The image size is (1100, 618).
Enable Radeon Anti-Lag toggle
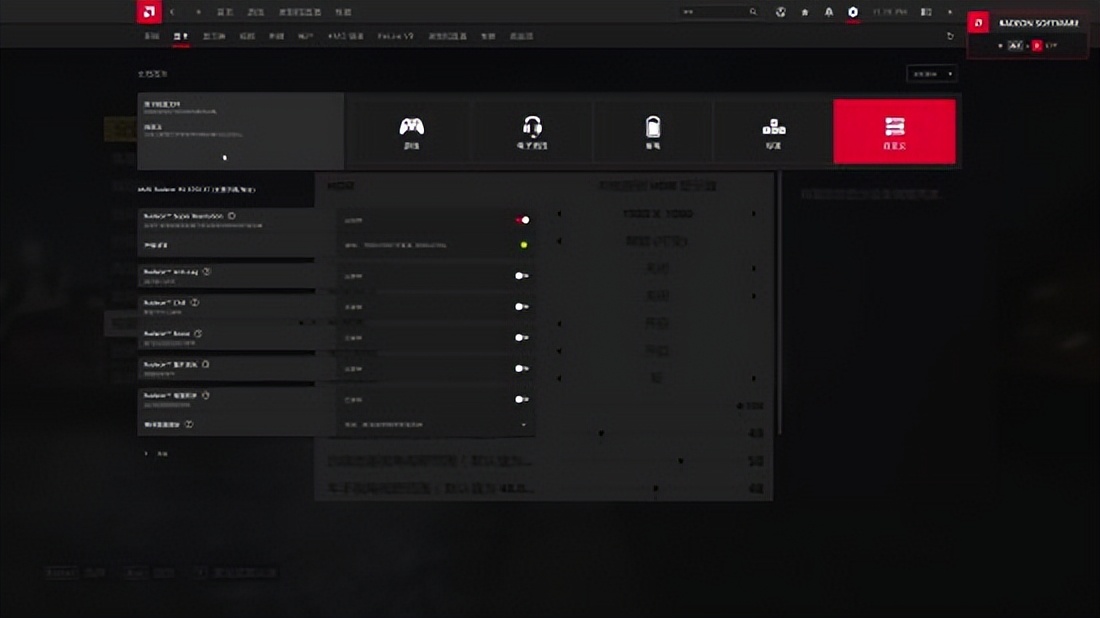(521, 276)
